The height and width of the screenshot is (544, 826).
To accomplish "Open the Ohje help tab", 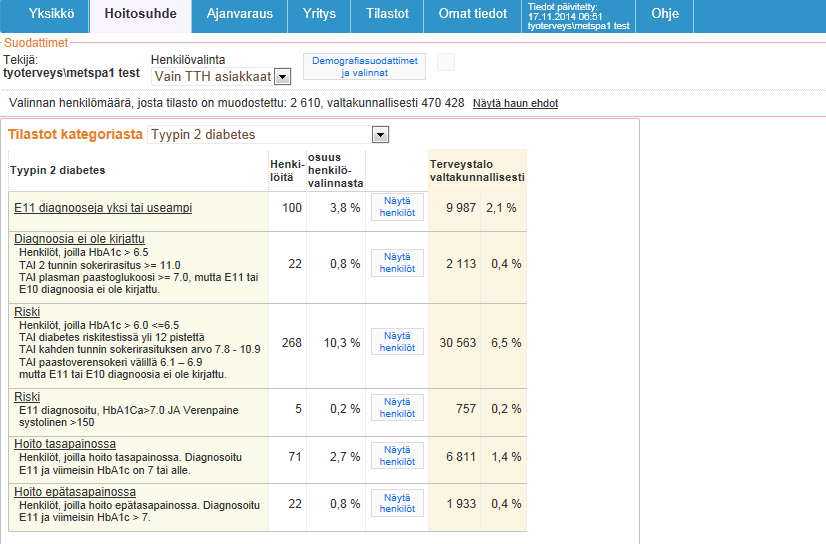I will pos(664,16).
